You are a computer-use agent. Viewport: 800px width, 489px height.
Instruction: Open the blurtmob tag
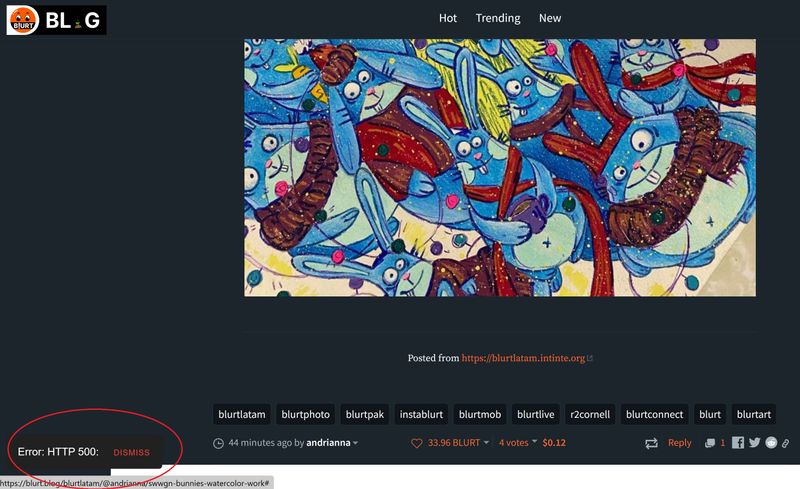pyautogui.click(x=480, y=414)
